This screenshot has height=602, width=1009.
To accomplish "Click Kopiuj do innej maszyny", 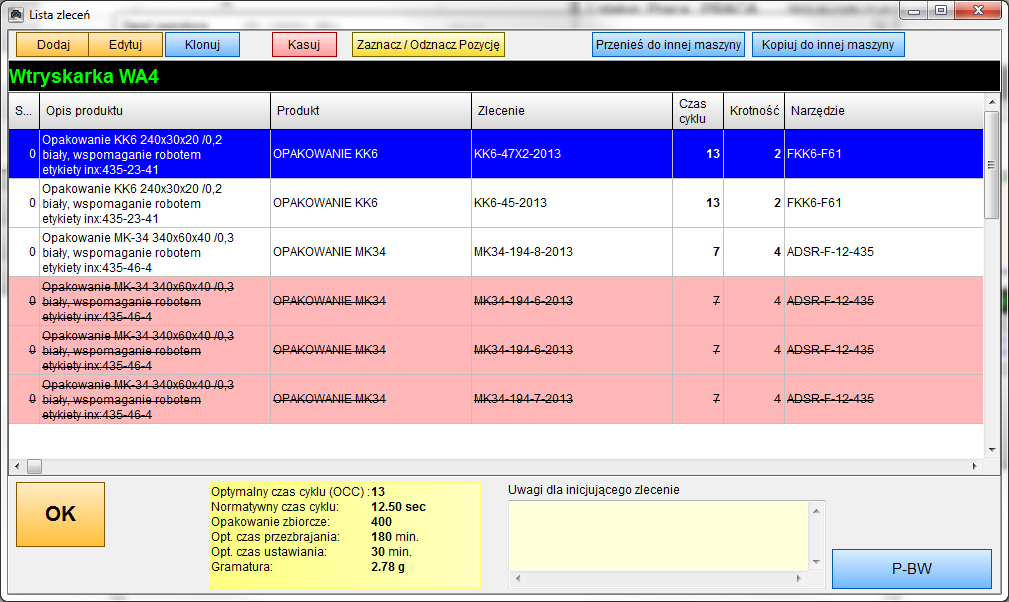I will (828, 45).
